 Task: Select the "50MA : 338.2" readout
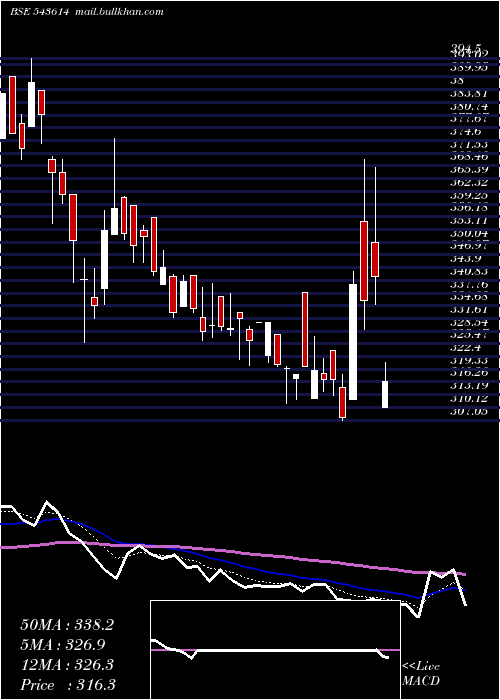(67, 625)
